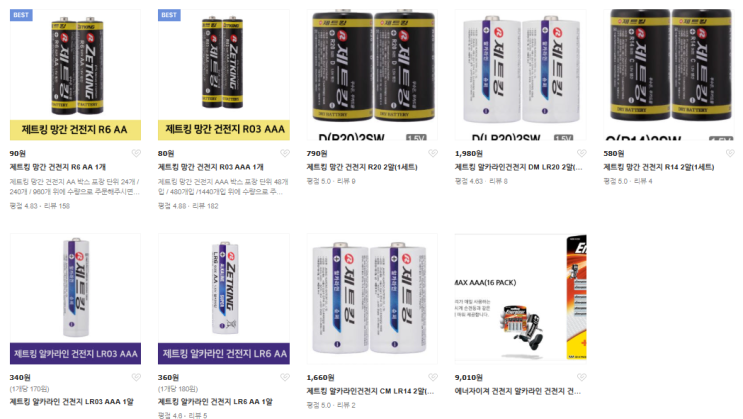View the R6 AA manganese battery thumbnail
Screen dimensions: 743x419
coord(75,74)
